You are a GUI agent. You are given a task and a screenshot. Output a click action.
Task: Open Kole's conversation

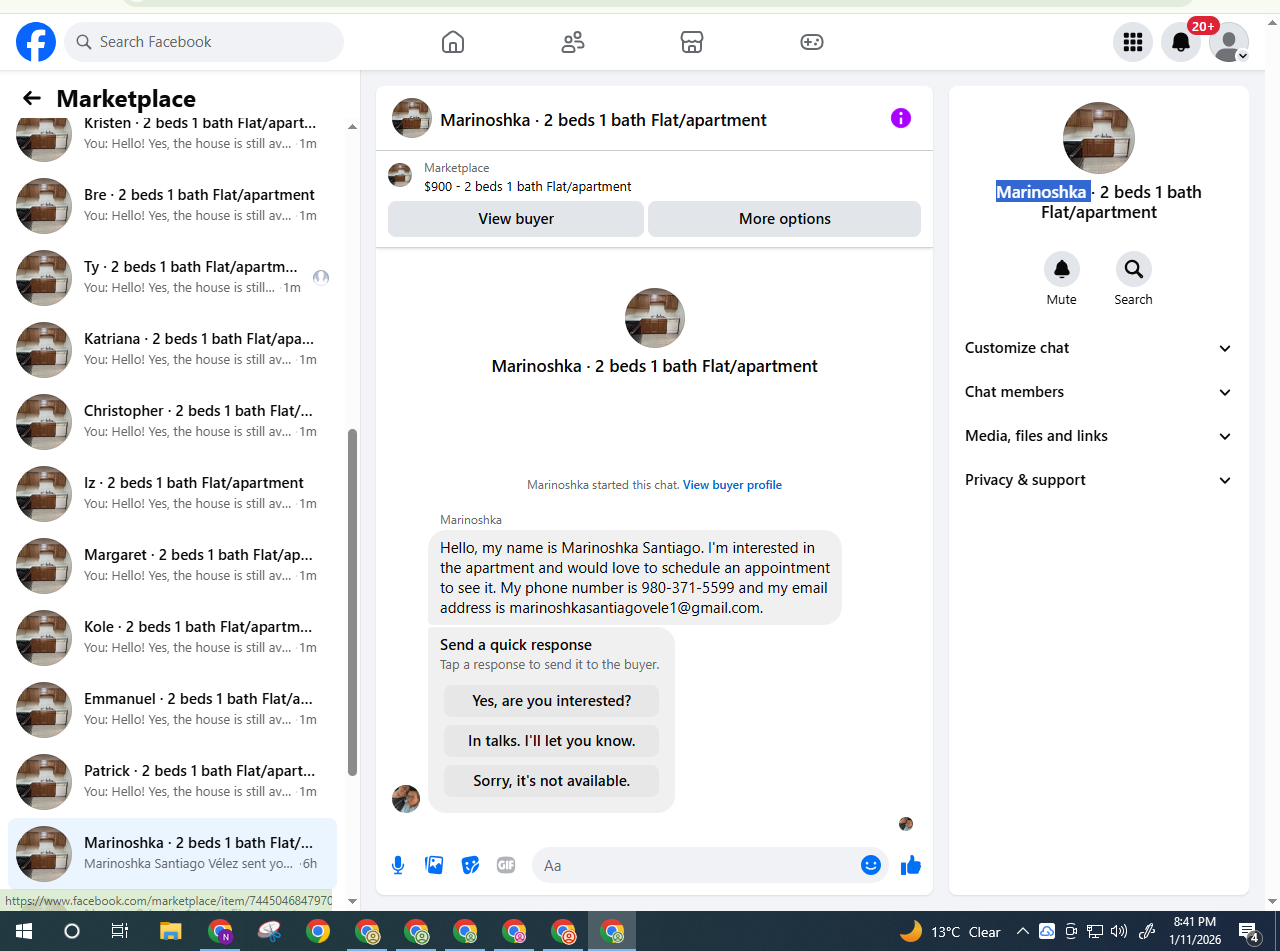pyautogui.click(x=172, y=637)
